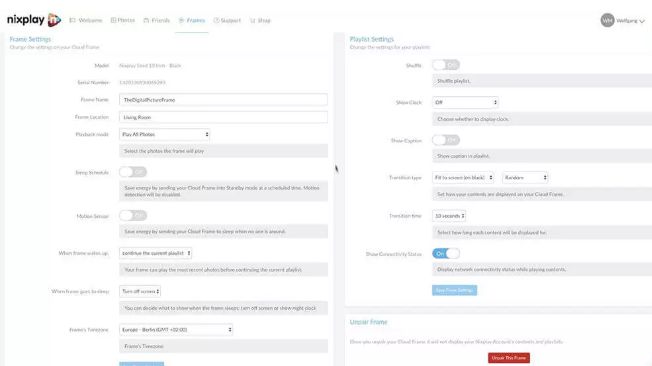Click the nixplay logo icon
Viewport: 652px width, 366px height.
pyautogui.click(x=54, y=20)
